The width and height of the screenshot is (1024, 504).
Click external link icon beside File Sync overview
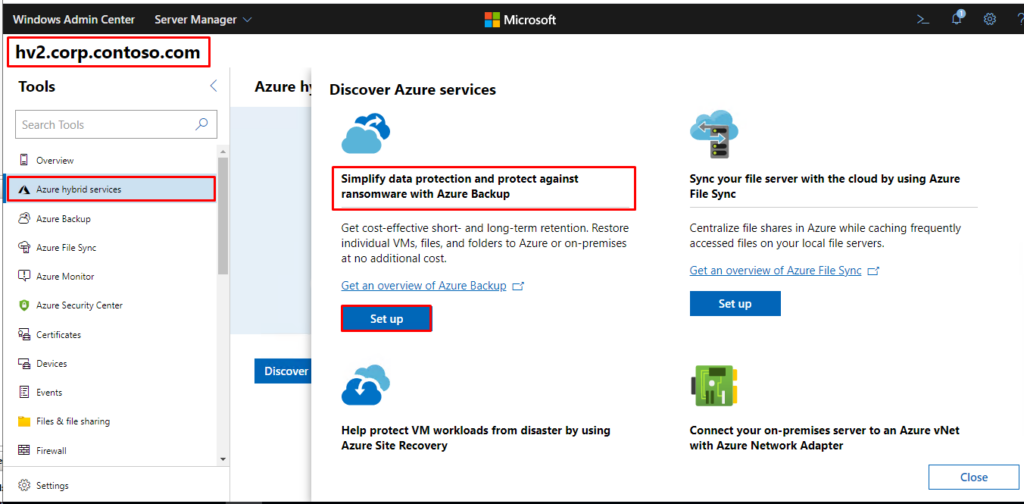click(x=873, y=270)
